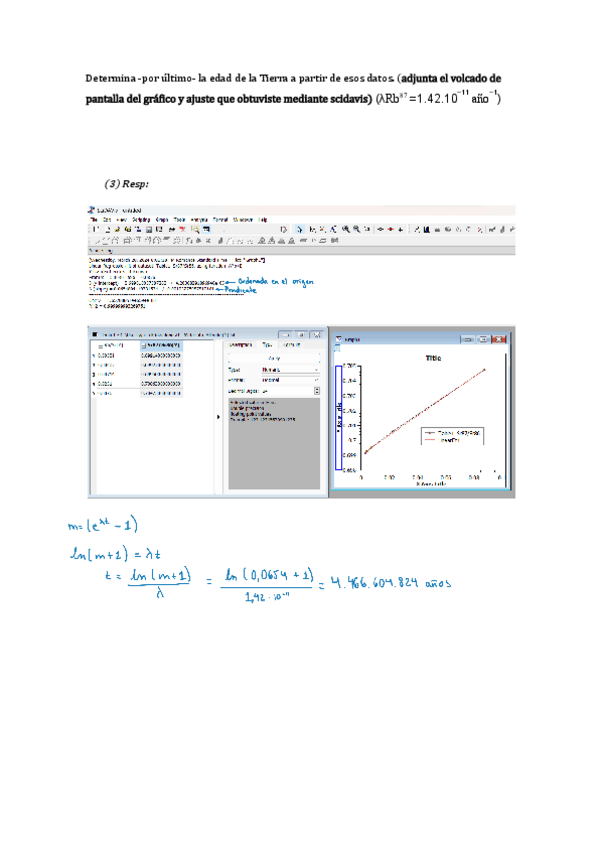This screenshot has height=848, width=600.
Task: Click the R^2 value line in results log
Action: point(117,306)
